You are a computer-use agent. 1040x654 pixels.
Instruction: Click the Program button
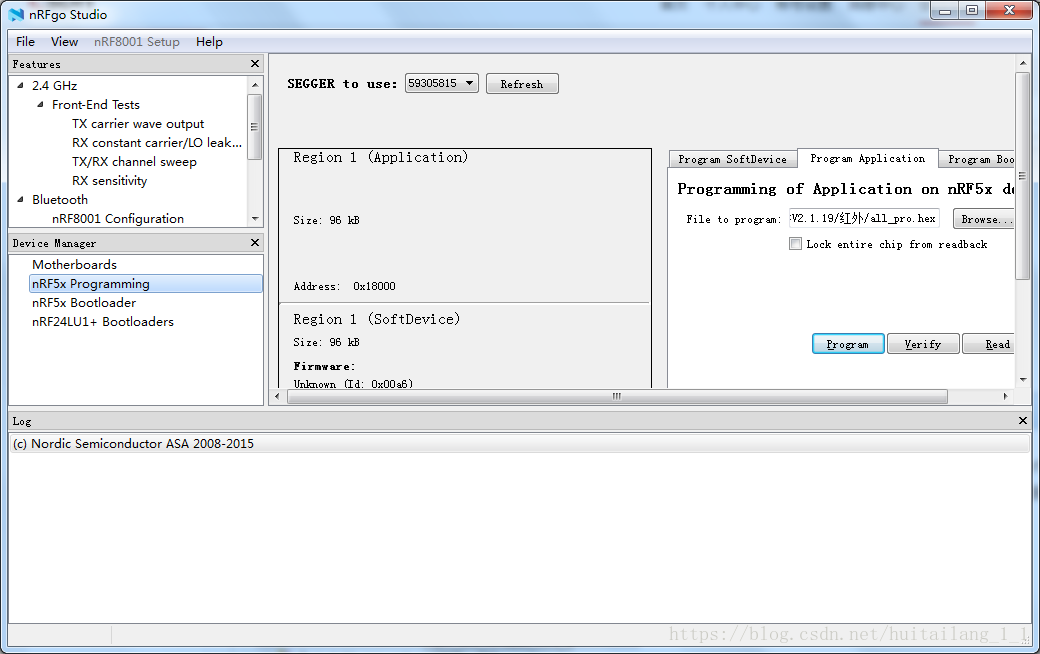pos(848,344)
